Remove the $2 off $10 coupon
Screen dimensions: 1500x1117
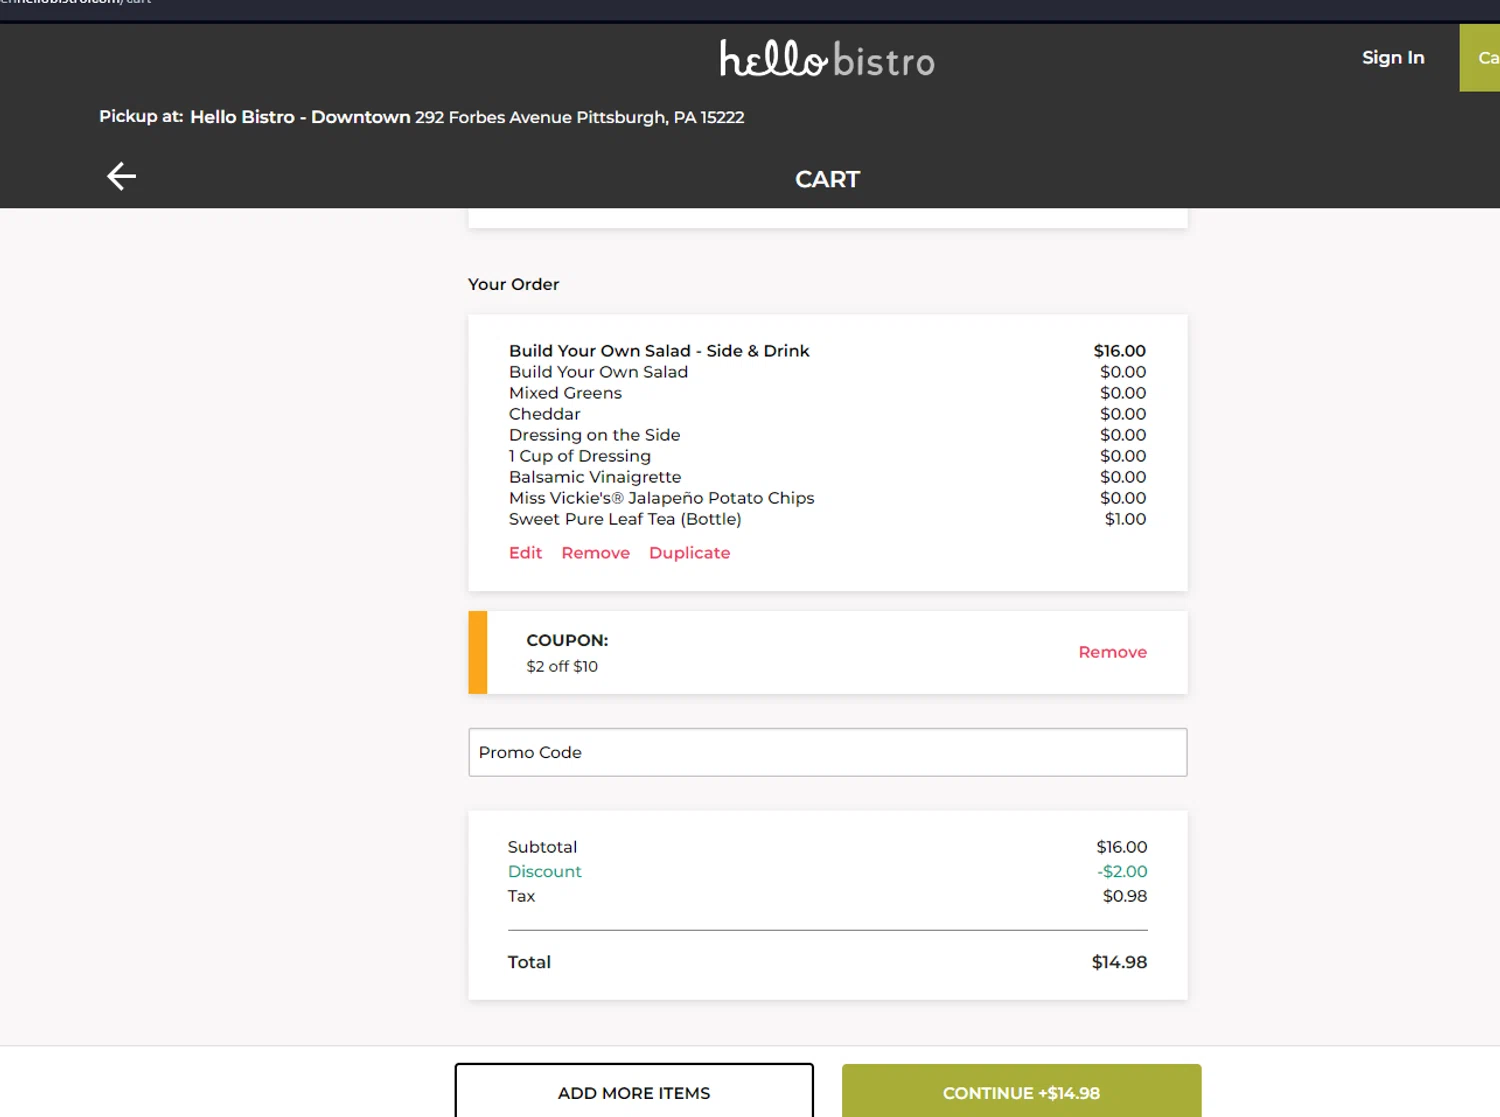coord(1112,652)
